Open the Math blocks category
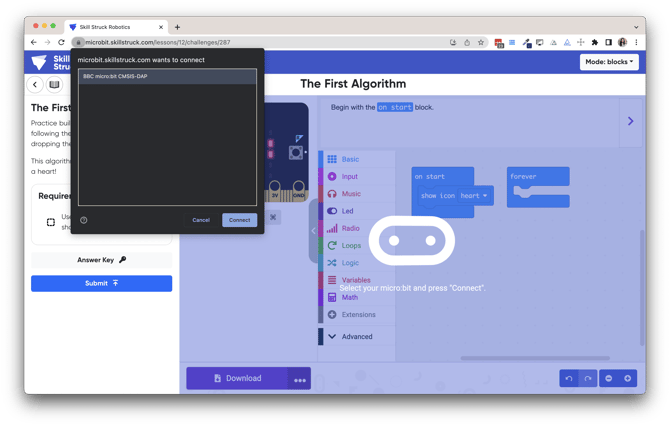The image size is (670, 426). pos(349,297)
